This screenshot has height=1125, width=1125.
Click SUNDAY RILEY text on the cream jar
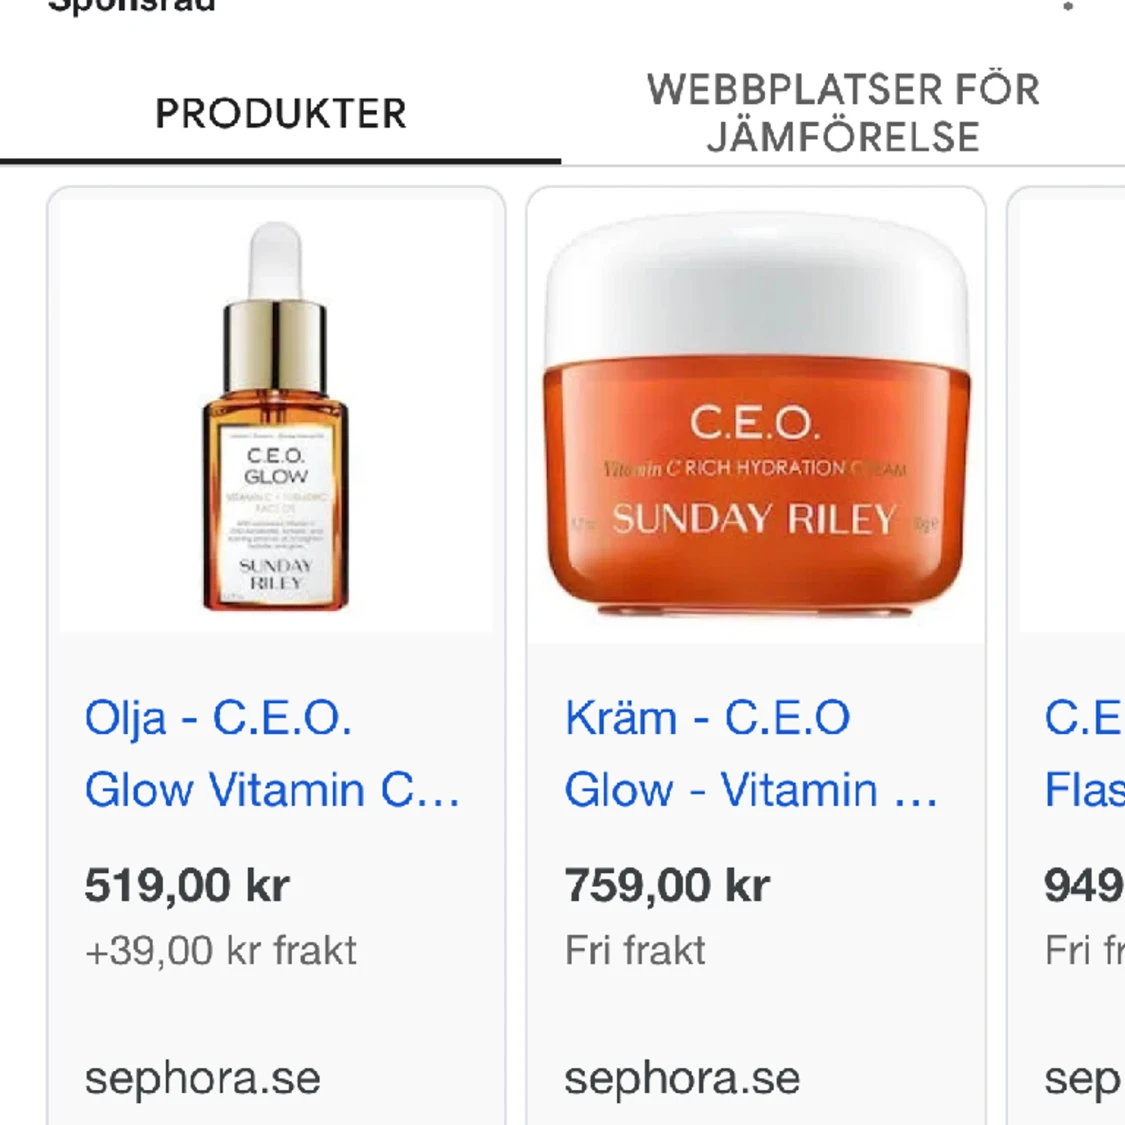(754, 519)
